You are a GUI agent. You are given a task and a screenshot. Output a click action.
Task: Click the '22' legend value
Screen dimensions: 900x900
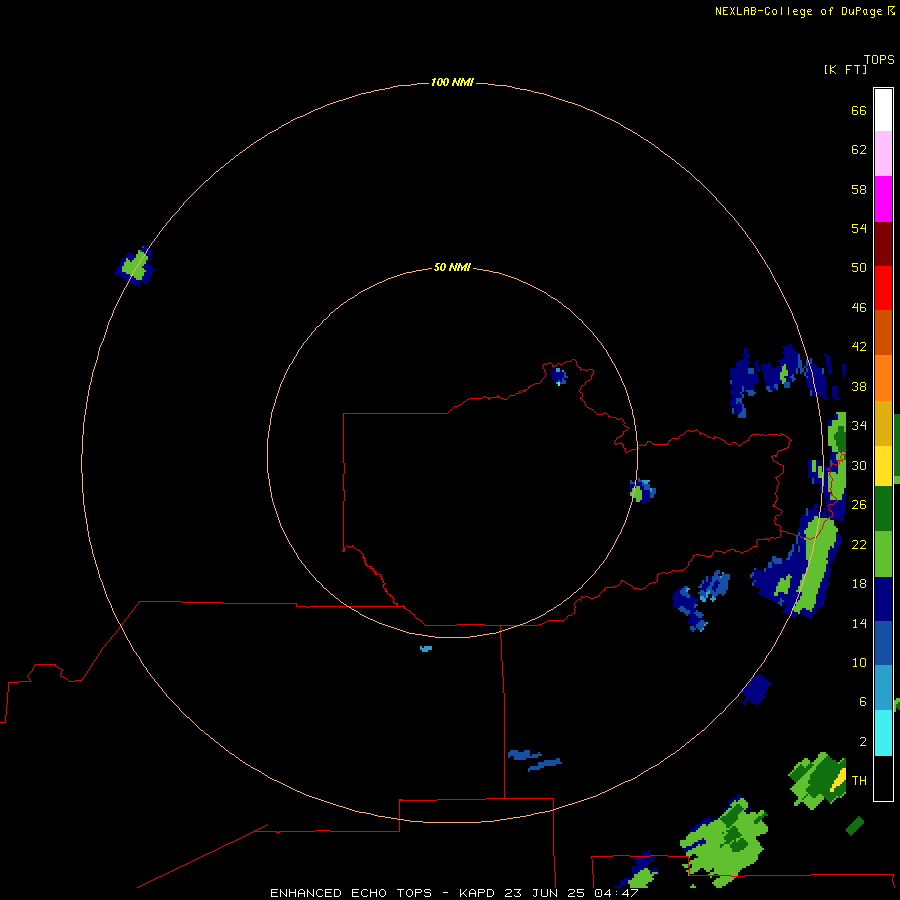pos(859,544)
